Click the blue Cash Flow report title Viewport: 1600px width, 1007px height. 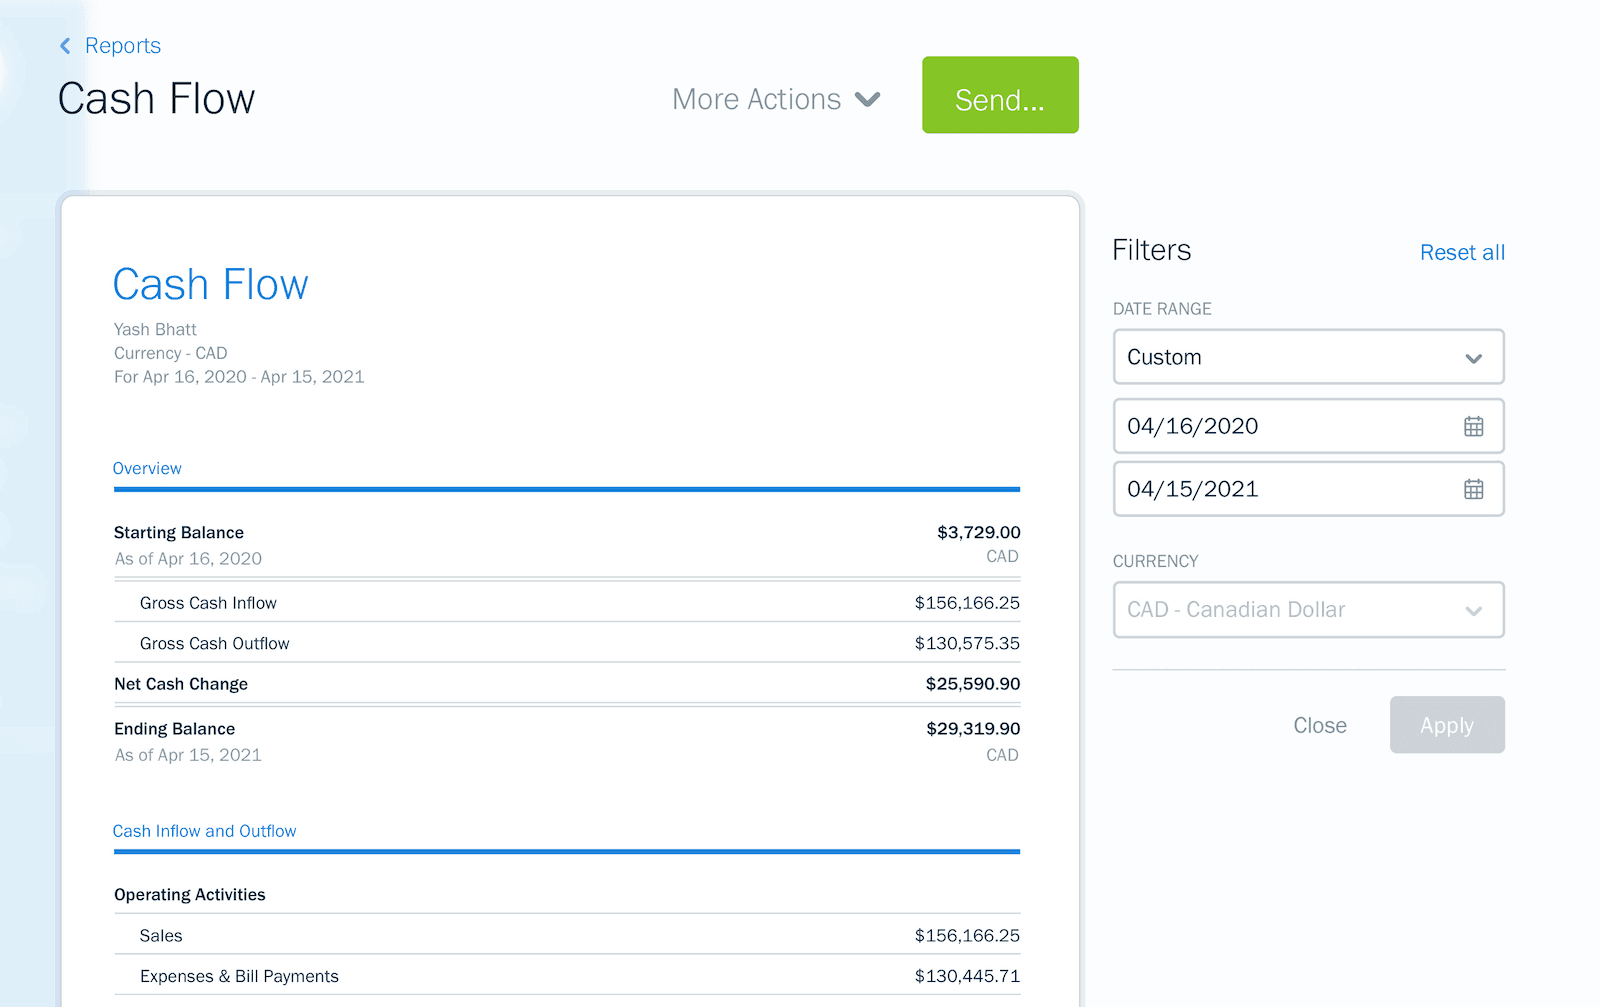coord(211,285)
